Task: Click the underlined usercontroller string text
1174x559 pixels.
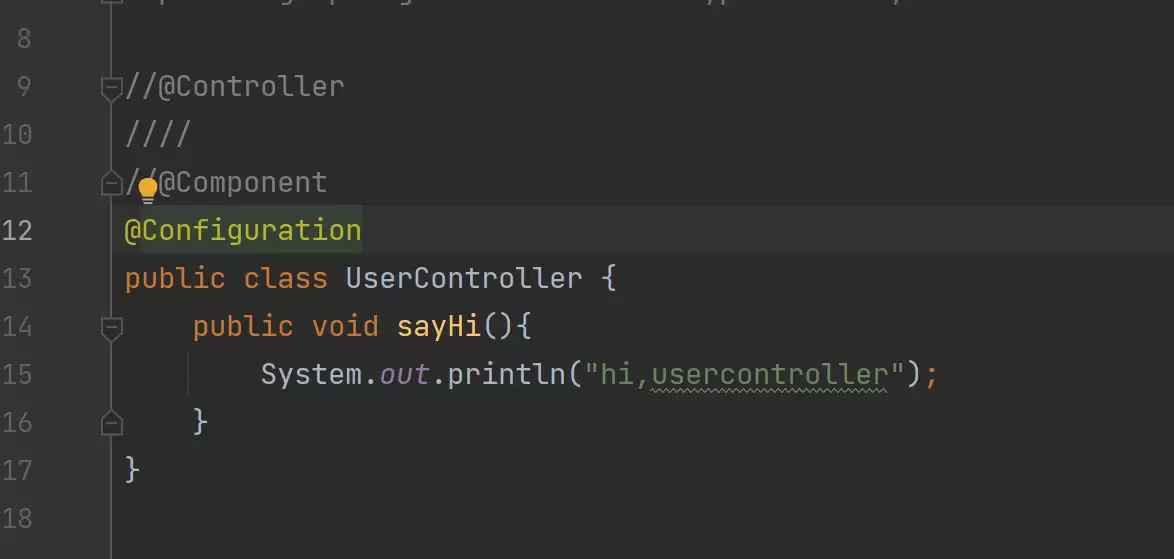Action: tap(769, 375)
